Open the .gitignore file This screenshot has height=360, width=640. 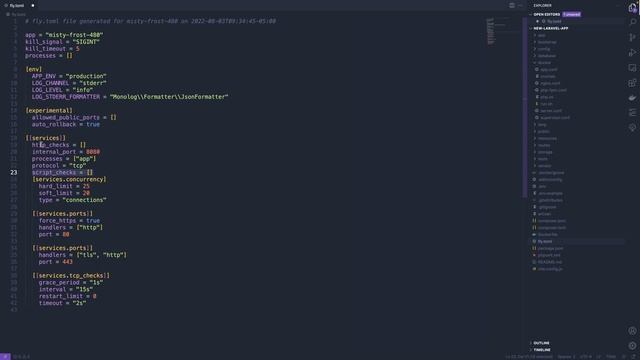click(x=547, y=207)
